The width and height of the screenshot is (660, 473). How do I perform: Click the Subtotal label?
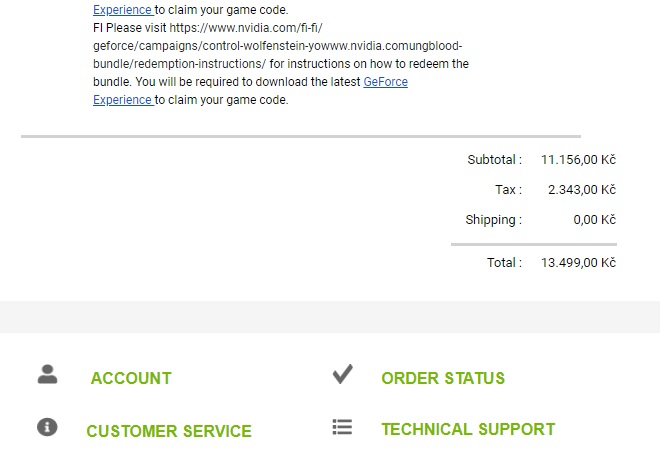[x=494, y=159]
